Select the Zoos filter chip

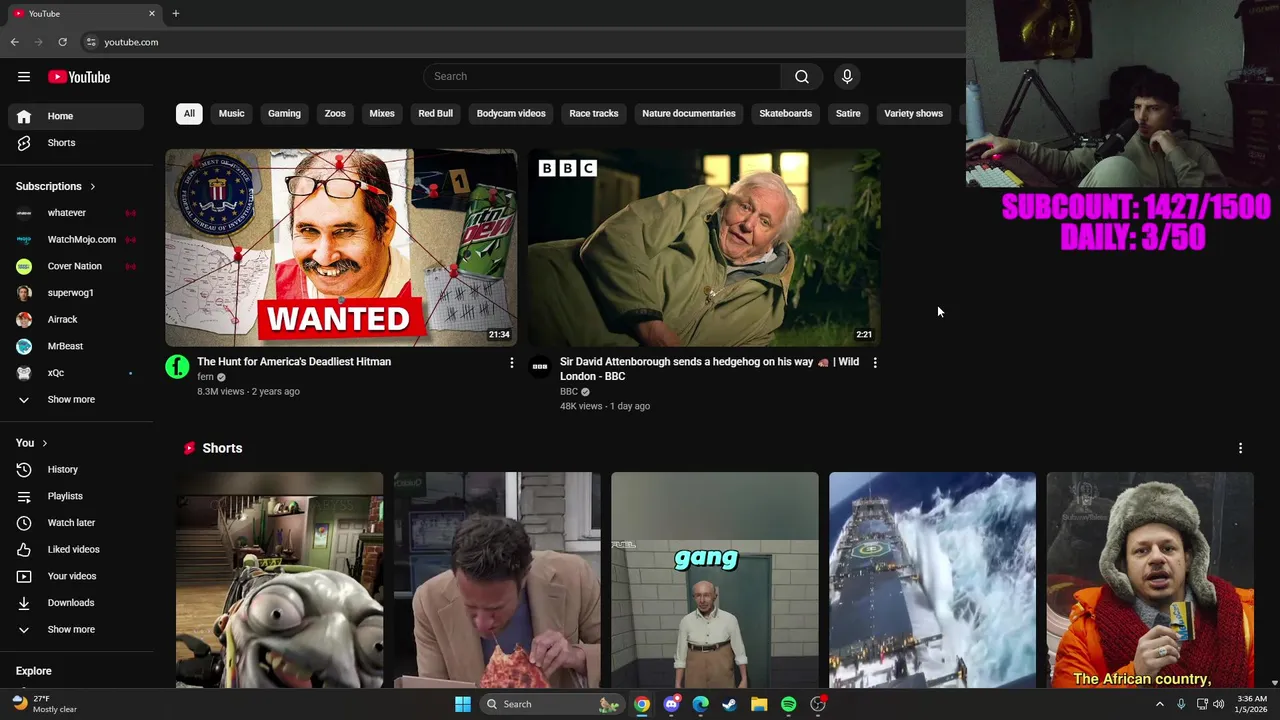(x=335, y=114)
